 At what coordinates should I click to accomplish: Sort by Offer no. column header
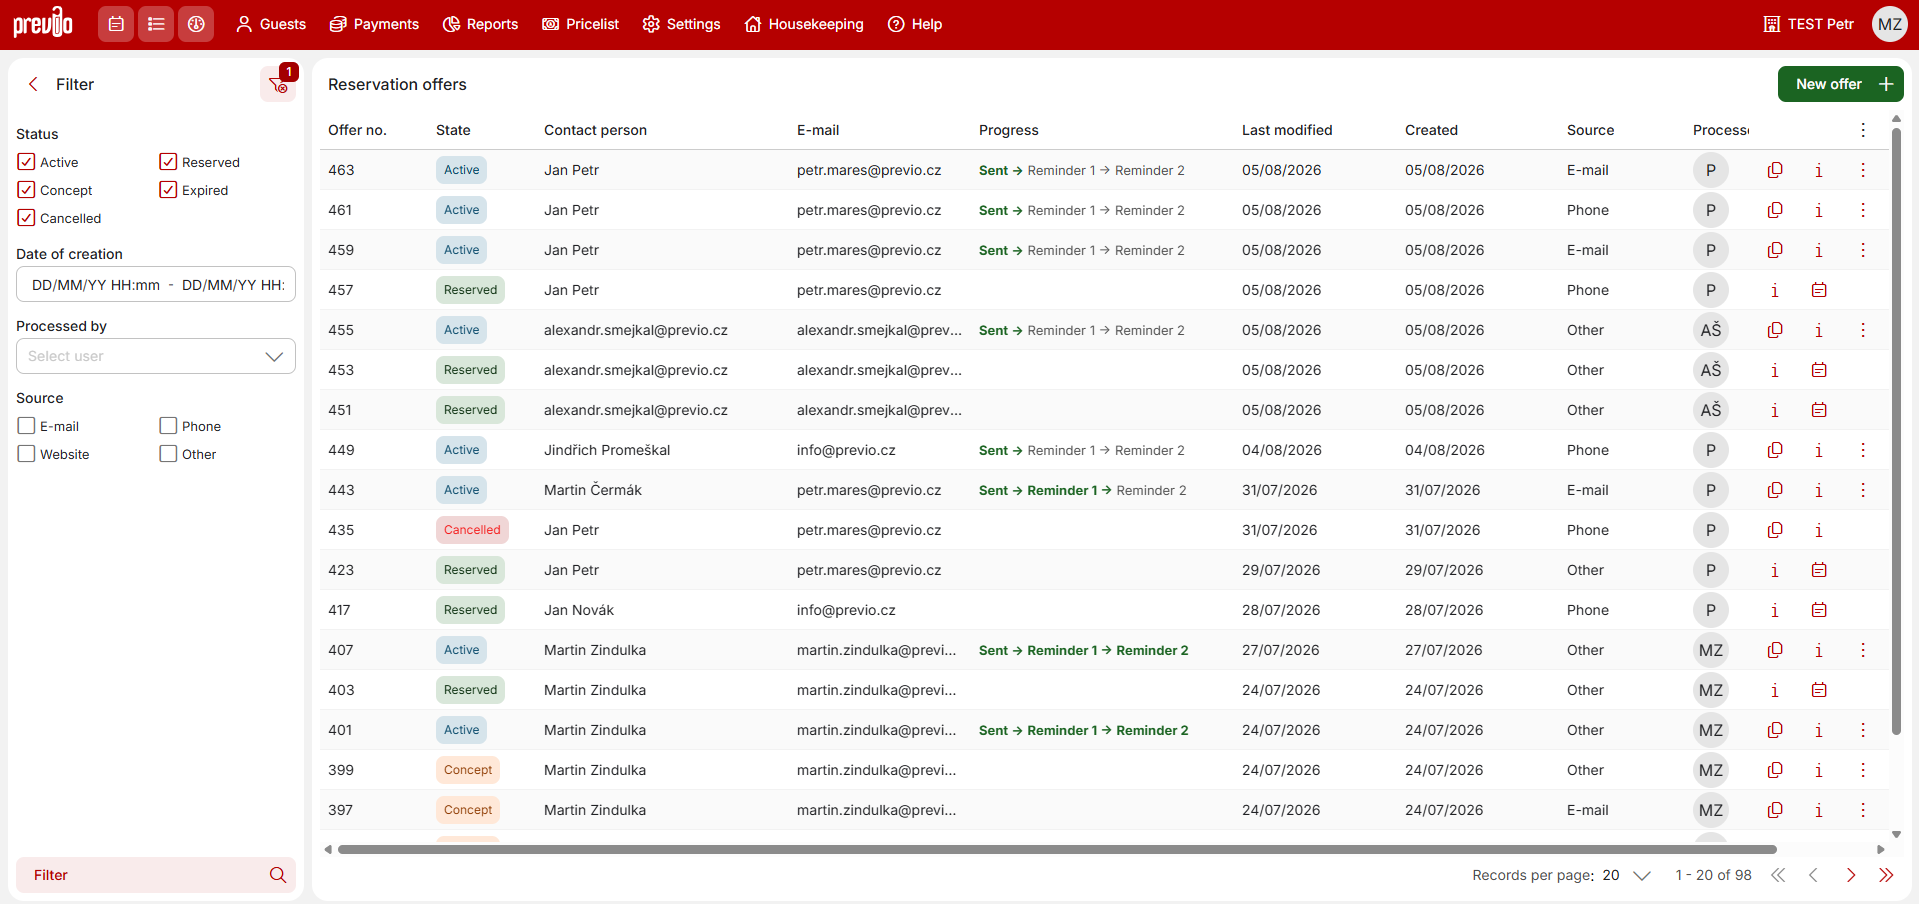357,130
